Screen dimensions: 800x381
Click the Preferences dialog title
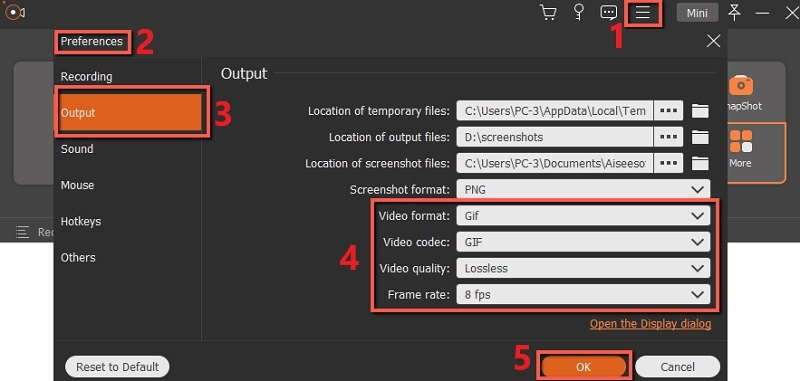coord(92,41)
